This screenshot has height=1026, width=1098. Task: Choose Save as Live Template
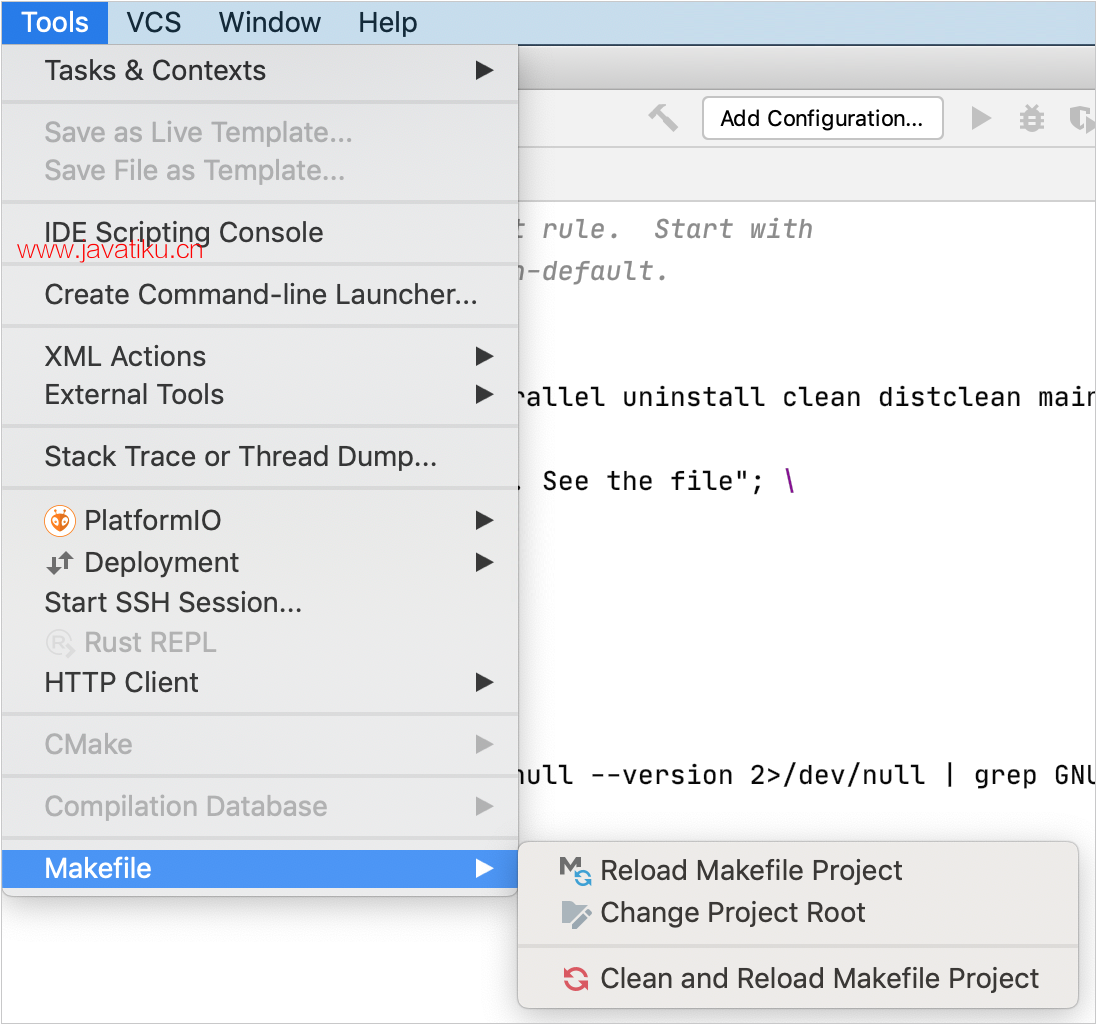260,132
